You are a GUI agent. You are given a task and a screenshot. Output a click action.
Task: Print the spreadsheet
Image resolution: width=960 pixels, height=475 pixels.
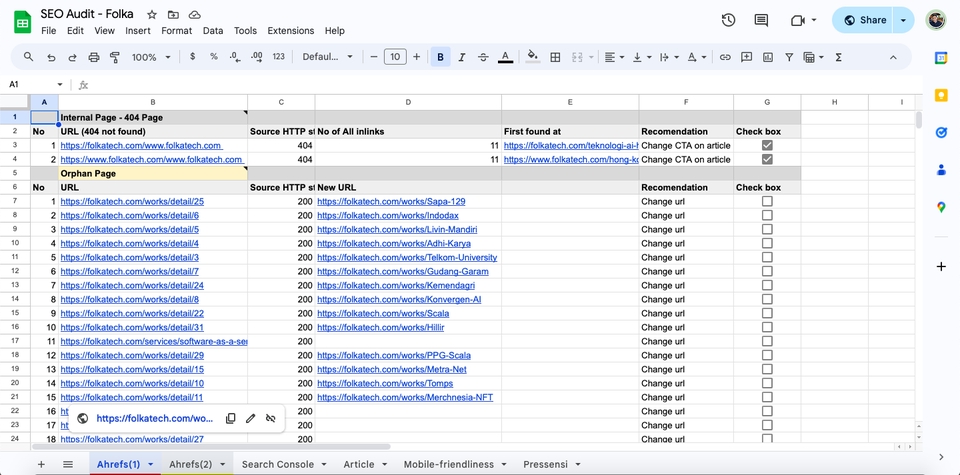point(94,57)
